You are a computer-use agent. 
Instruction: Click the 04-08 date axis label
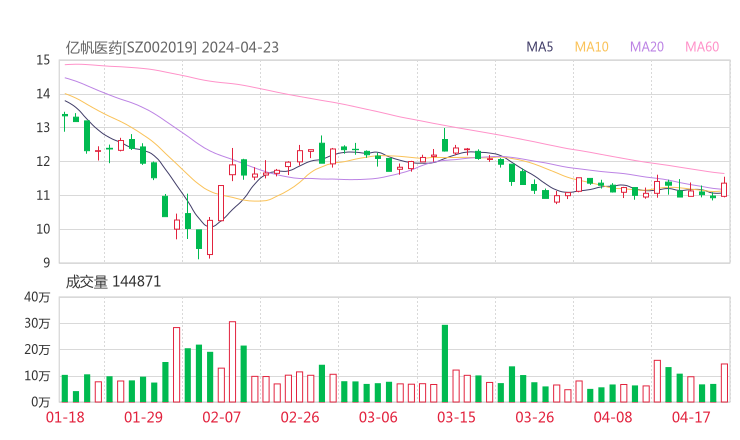tap(613, 417)
